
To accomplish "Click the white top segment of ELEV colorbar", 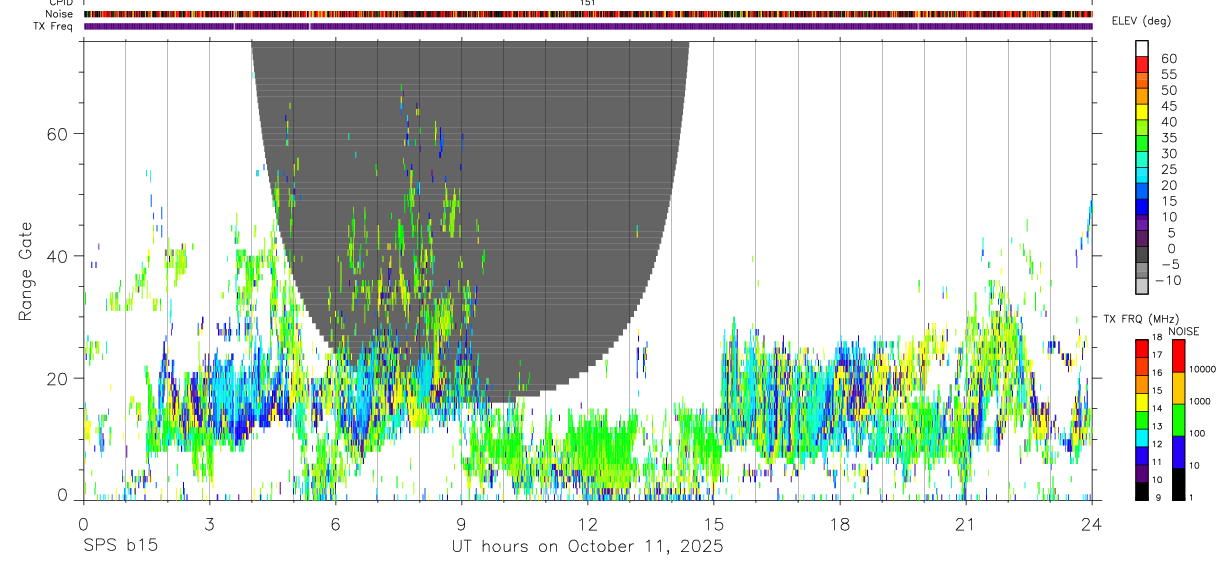I will 1142,49.
